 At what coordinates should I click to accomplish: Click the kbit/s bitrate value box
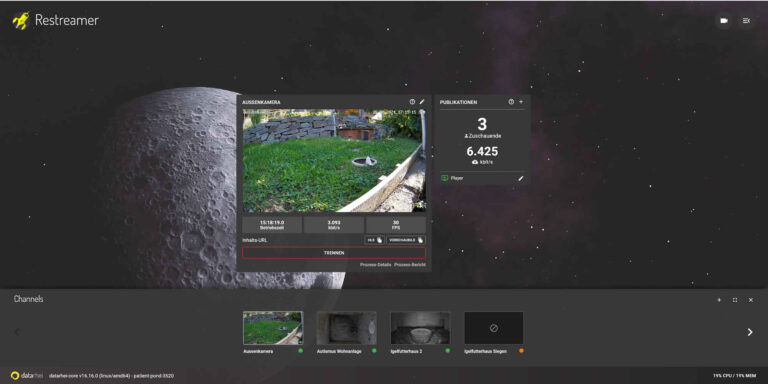334,225
